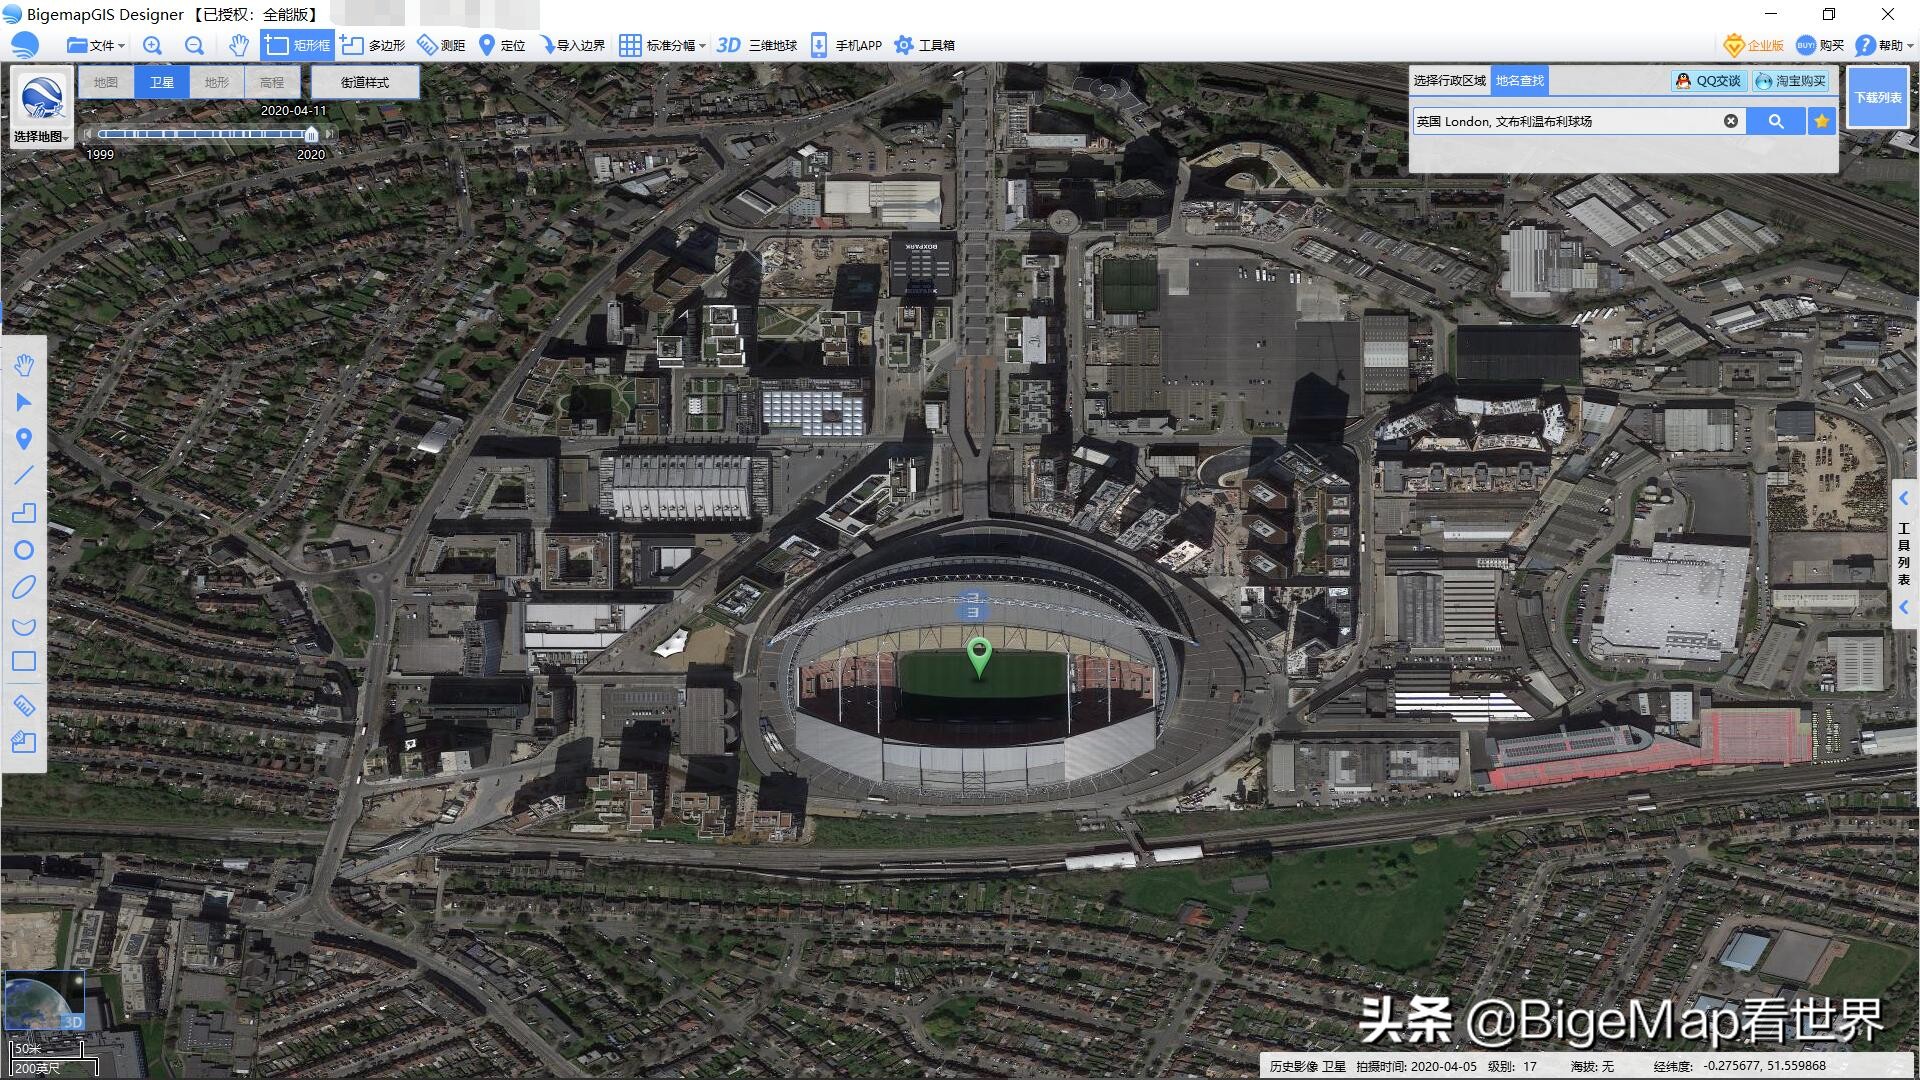Select the placemark pin tool in left sidebar
The image size is (1920, 1080).
[24, 438]
